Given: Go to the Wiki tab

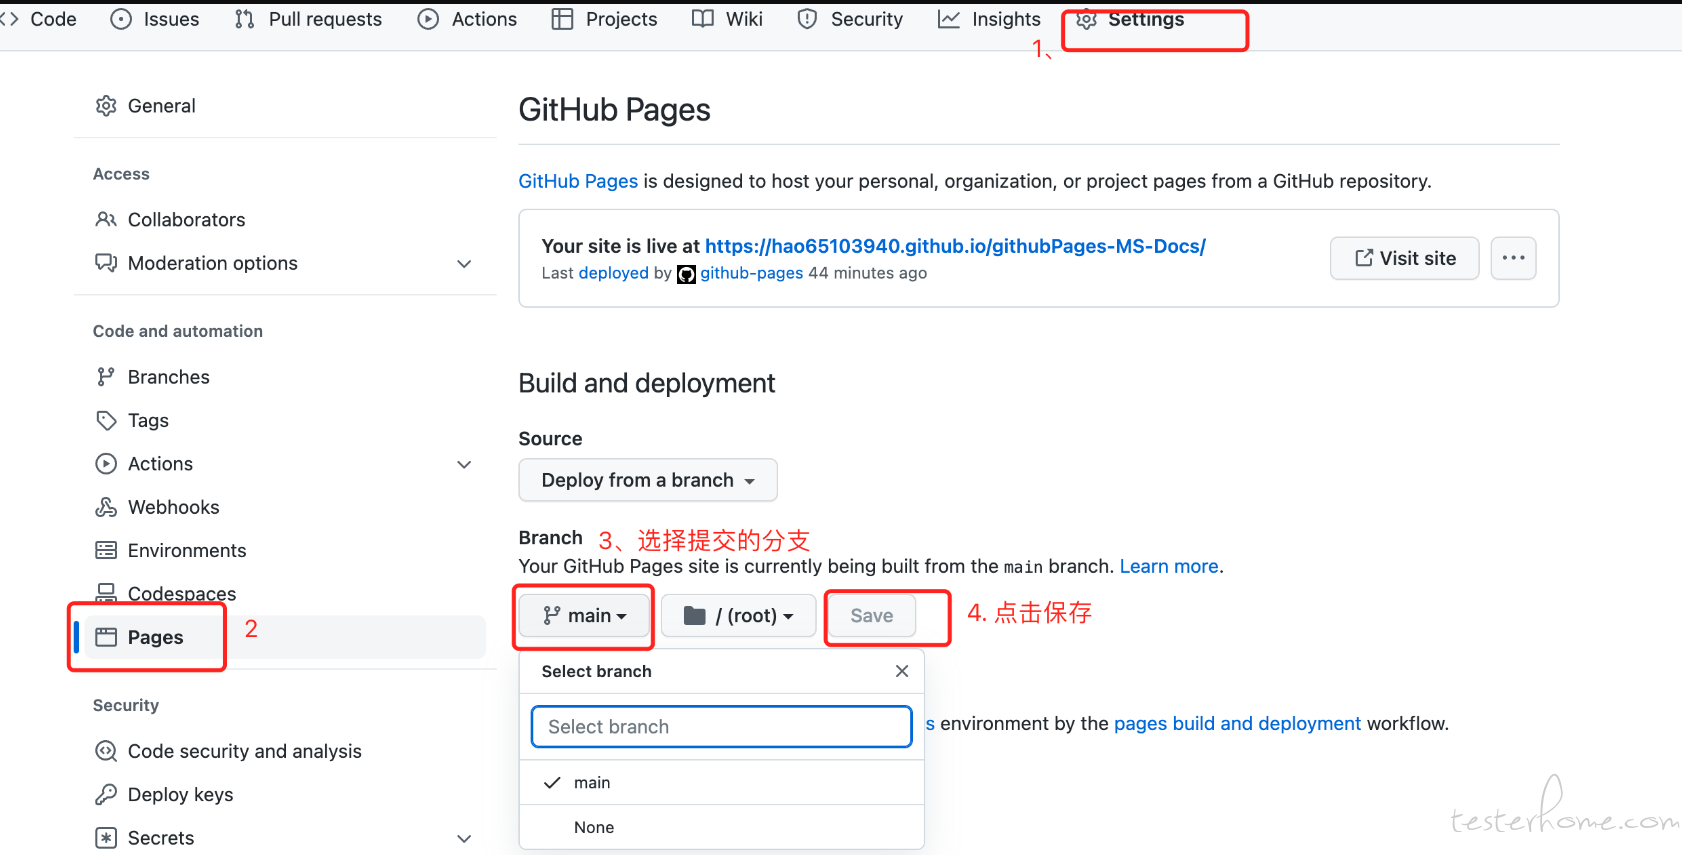Looking at the screenshot, I should pyautogui.click(x=727, y=19).
